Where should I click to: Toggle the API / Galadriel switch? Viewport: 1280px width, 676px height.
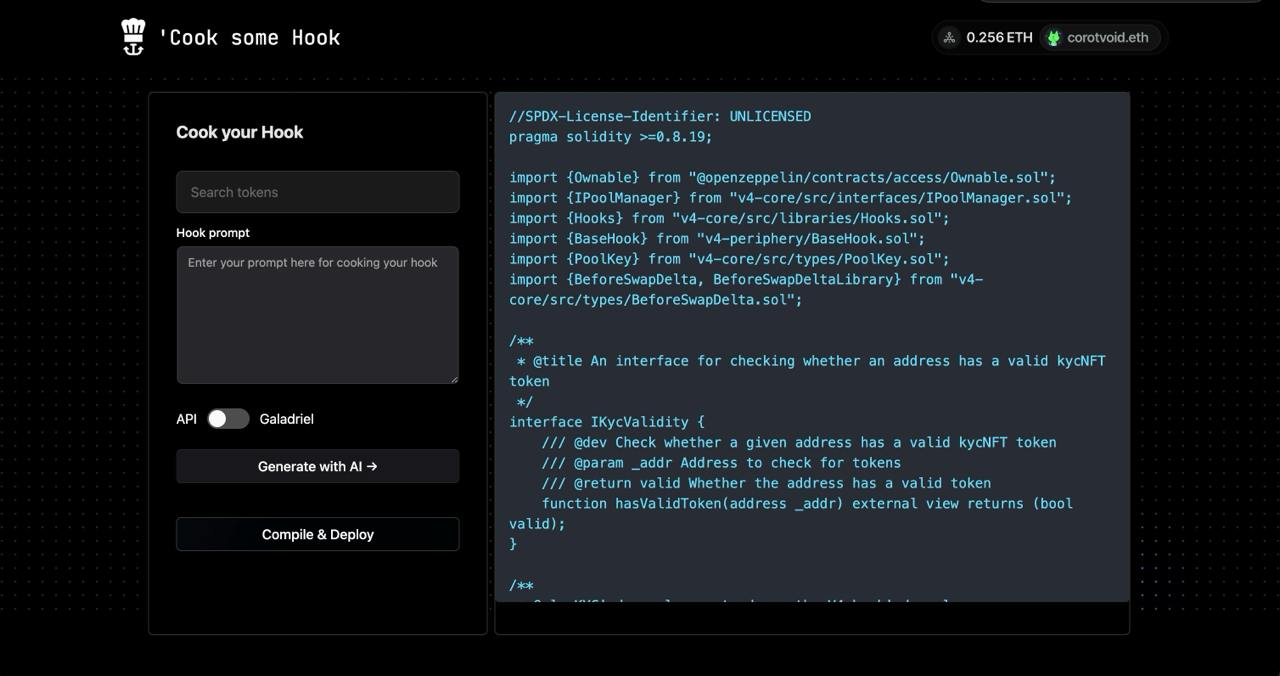[228, 419]
